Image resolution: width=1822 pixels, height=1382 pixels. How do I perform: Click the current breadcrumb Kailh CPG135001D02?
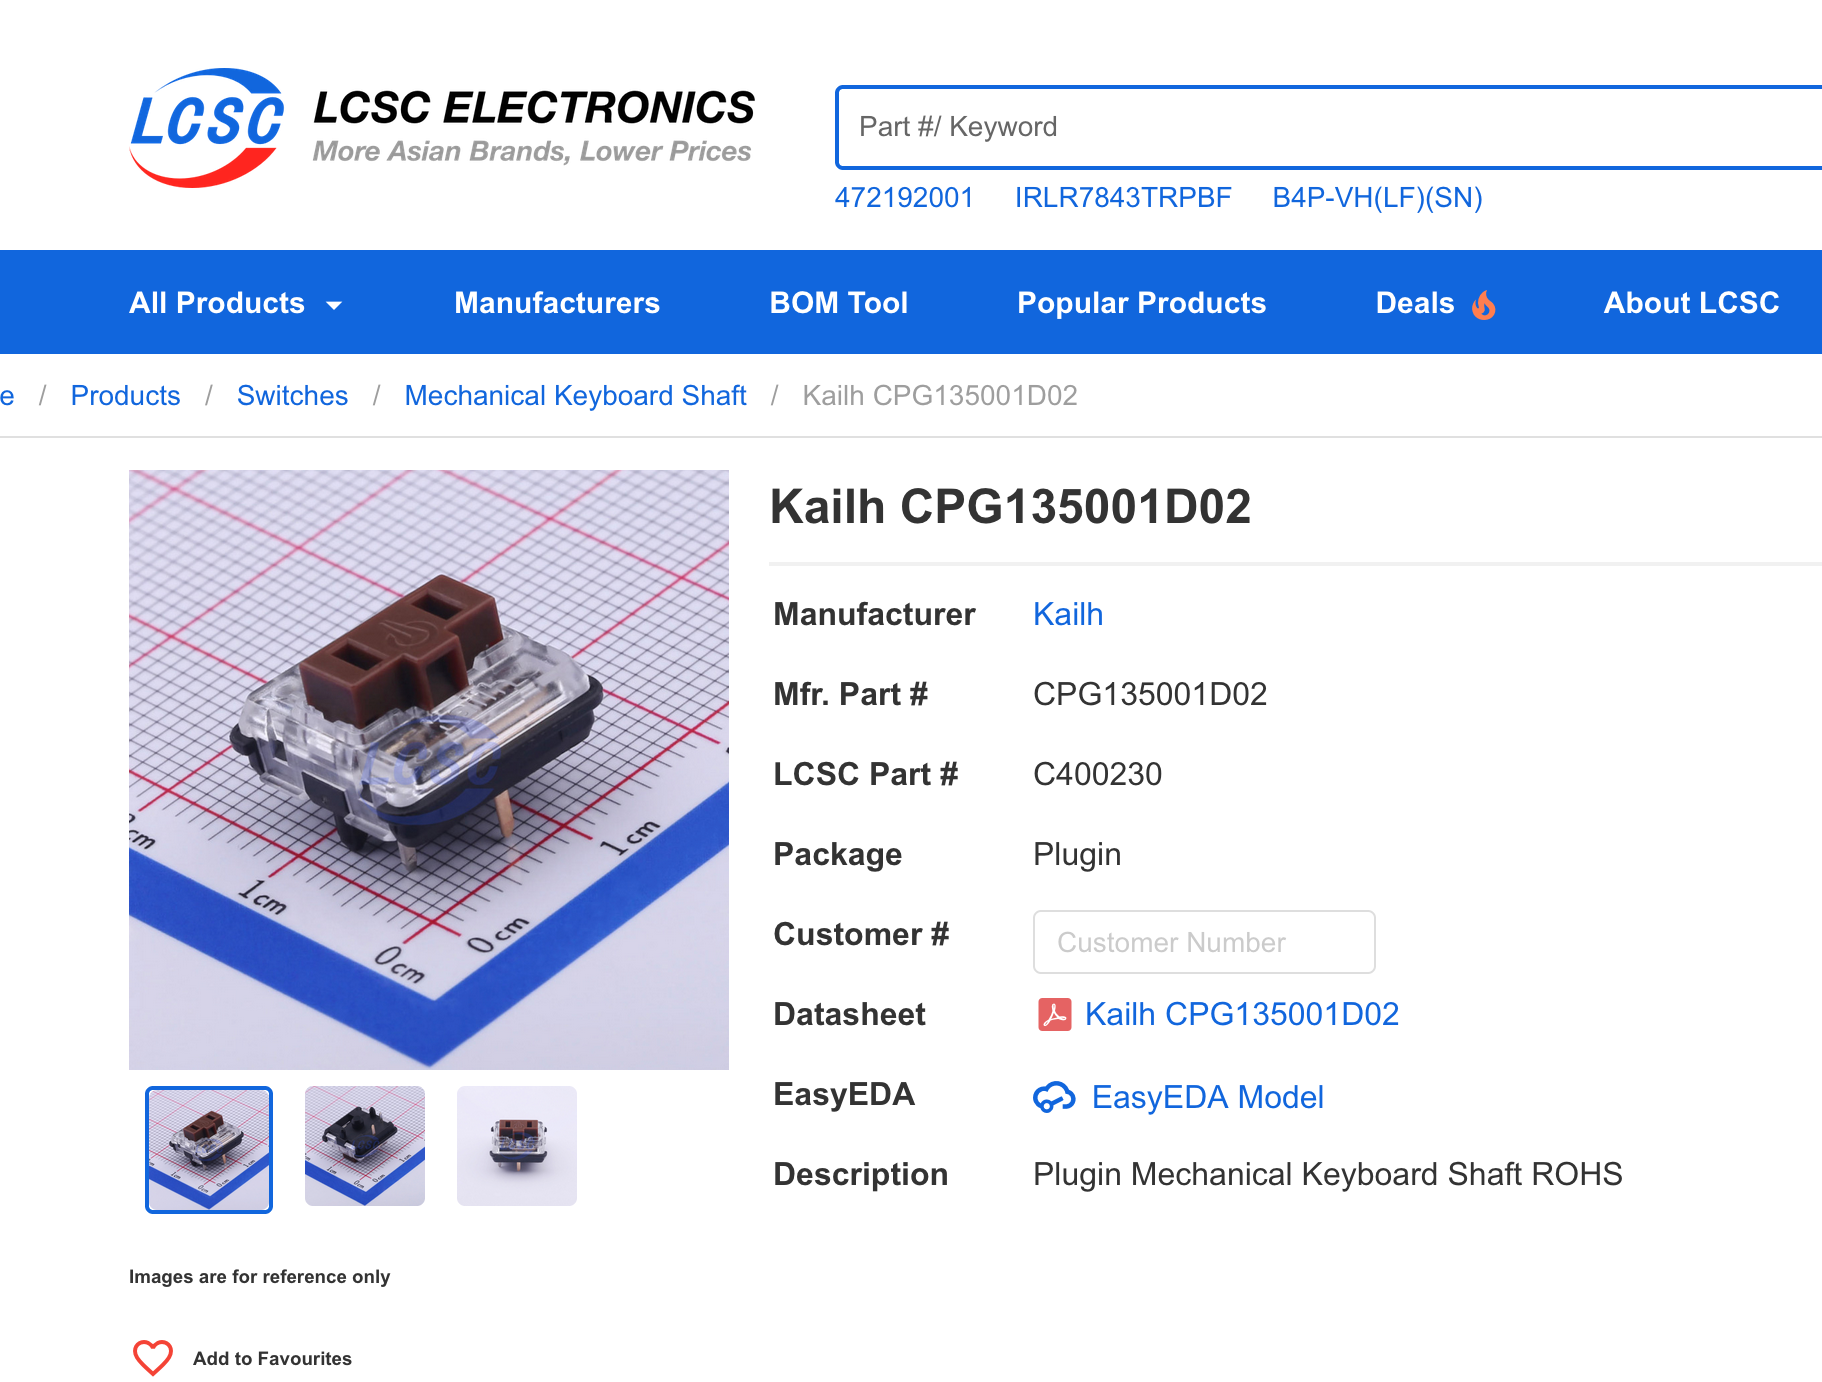[940, 396]
